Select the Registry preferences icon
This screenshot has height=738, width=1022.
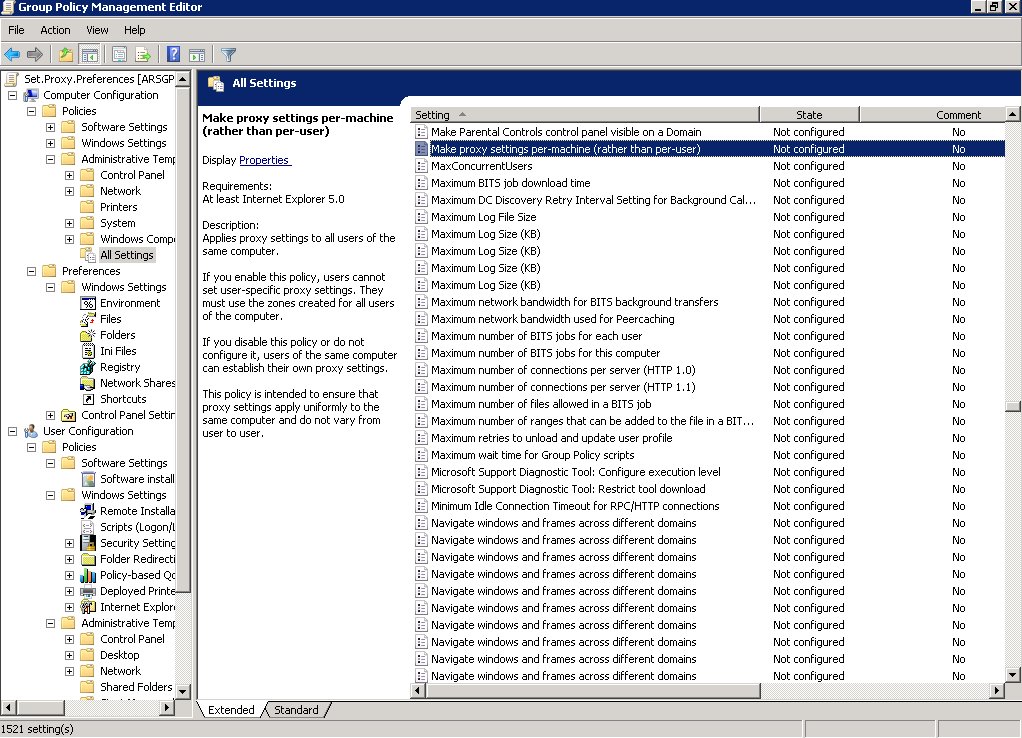tap(88, 367)
